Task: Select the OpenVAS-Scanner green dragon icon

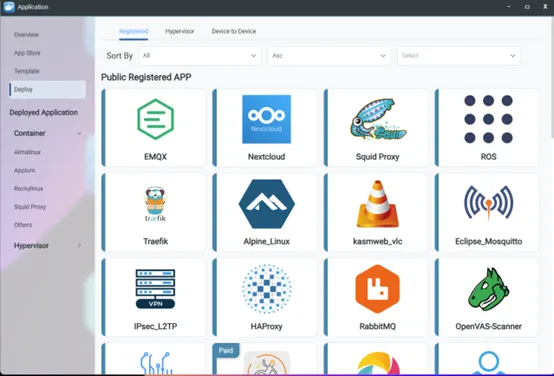Action: 488,289
